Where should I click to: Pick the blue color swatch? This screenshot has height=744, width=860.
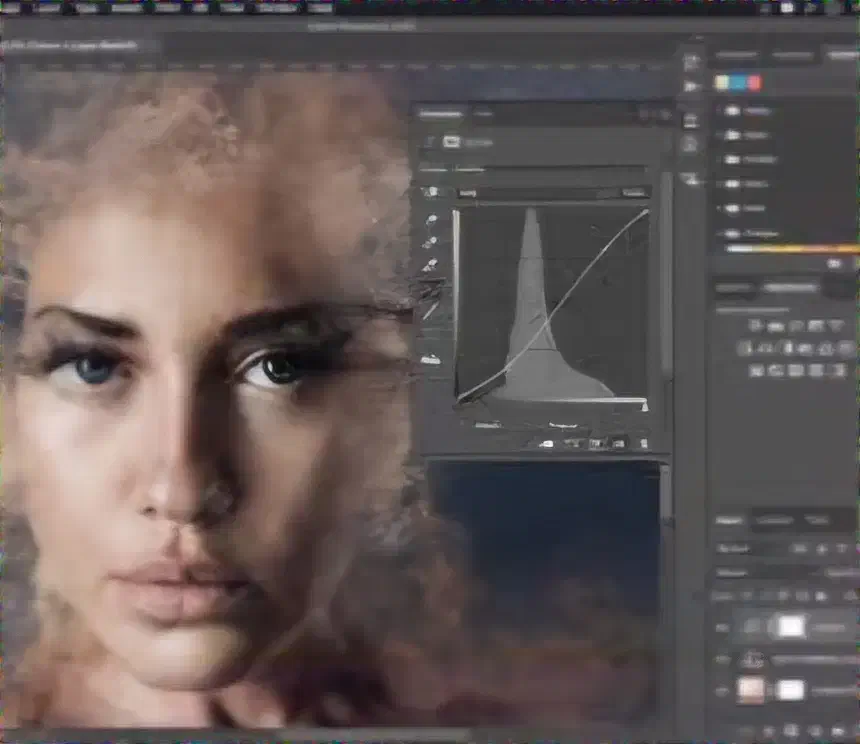737,83
